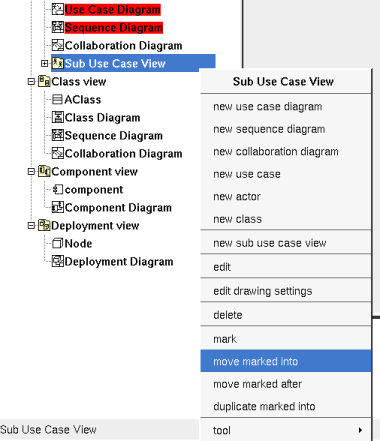Collapse the Deployment view tree node
The height and width of the screenshot is (441, 380).
point(31,225)
